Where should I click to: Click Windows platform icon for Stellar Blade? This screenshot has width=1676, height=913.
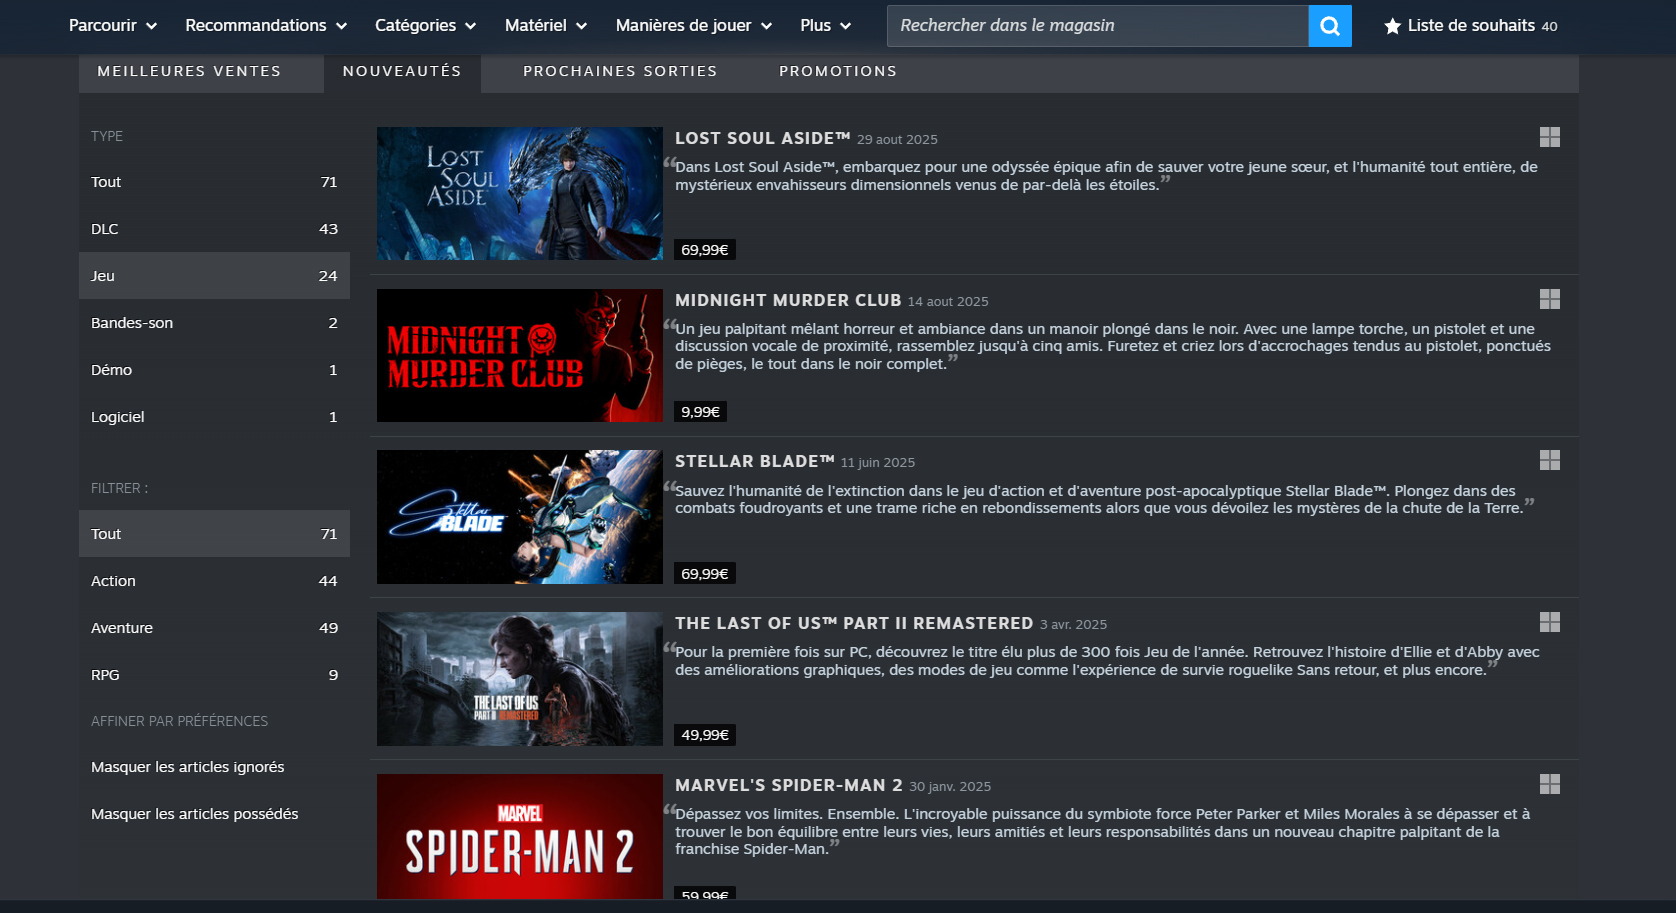(1549, 460)
